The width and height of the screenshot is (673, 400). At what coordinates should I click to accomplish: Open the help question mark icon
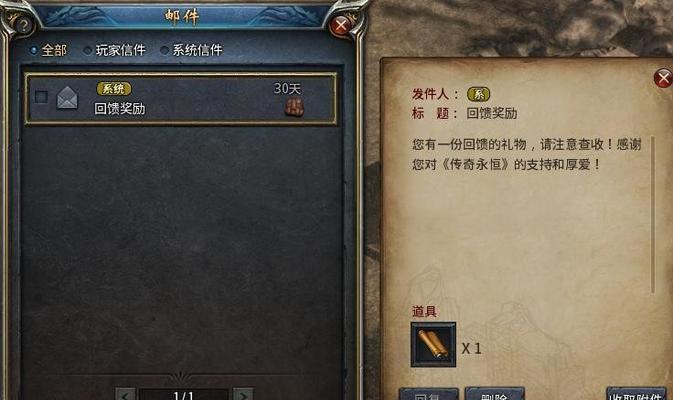23,25
